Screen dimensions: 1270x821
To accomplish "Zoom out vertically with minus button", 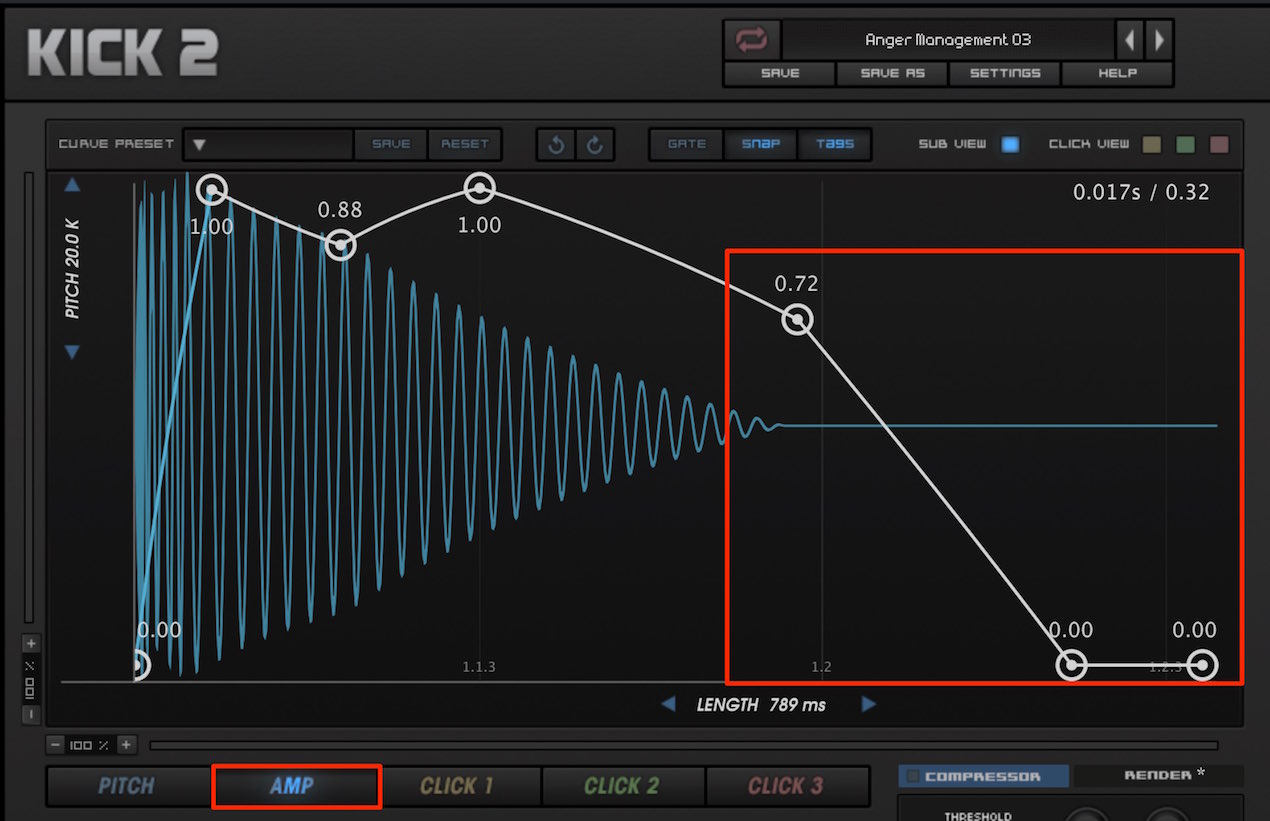I will pyautogui.click(x=30, y=714).
